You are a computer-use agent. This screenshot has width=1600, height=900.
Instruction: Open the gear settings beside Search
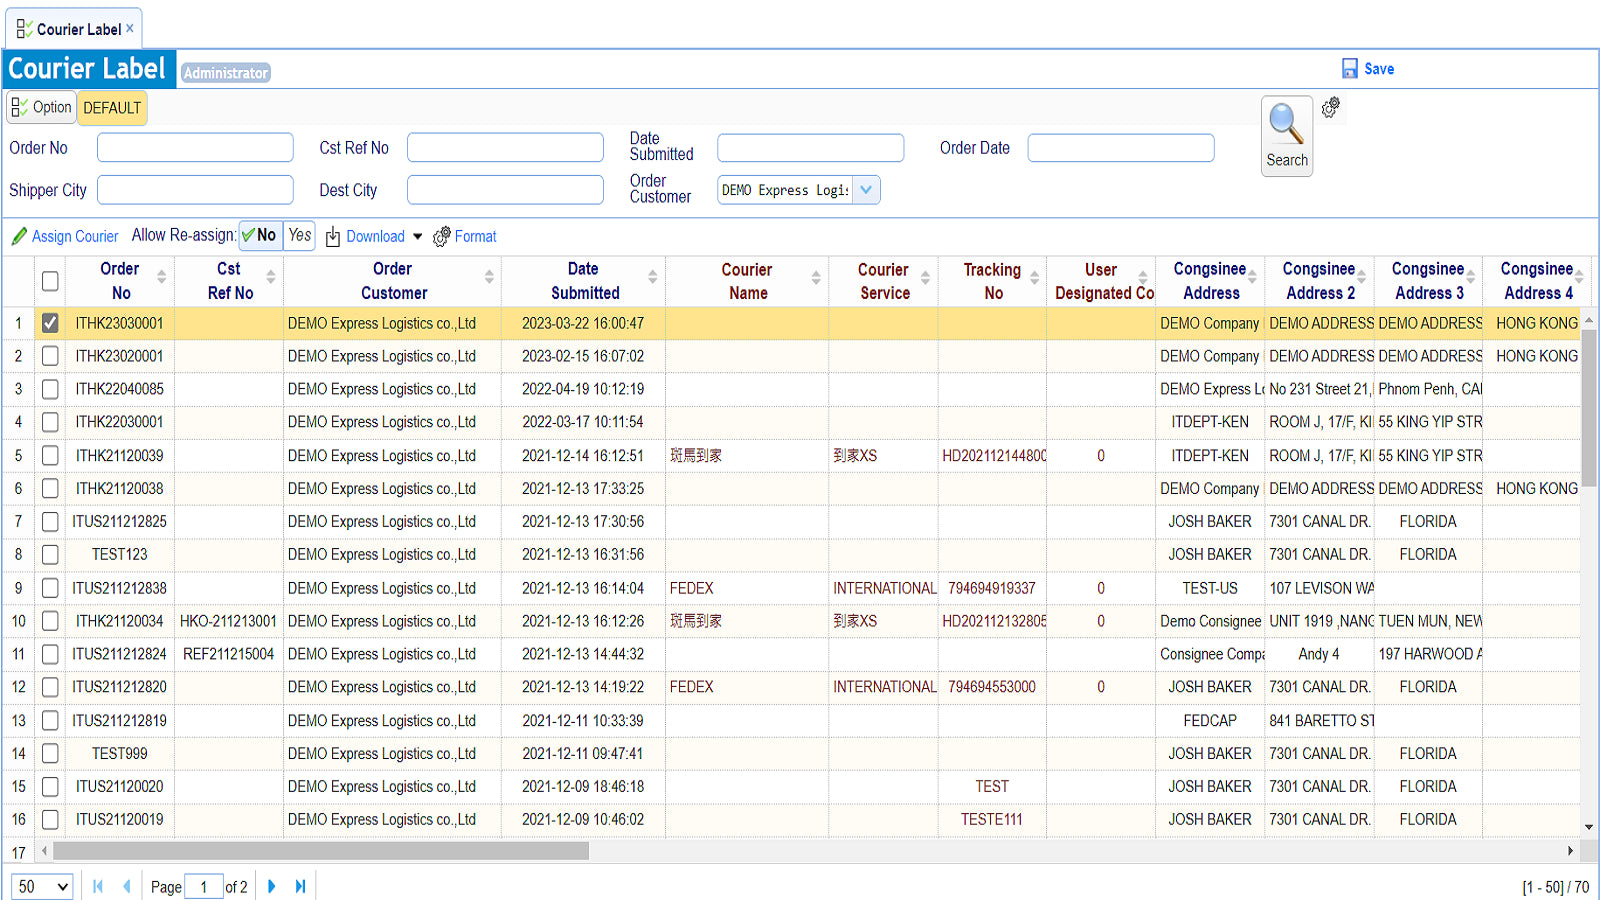pyautogui.click(x=1330, y=108)
